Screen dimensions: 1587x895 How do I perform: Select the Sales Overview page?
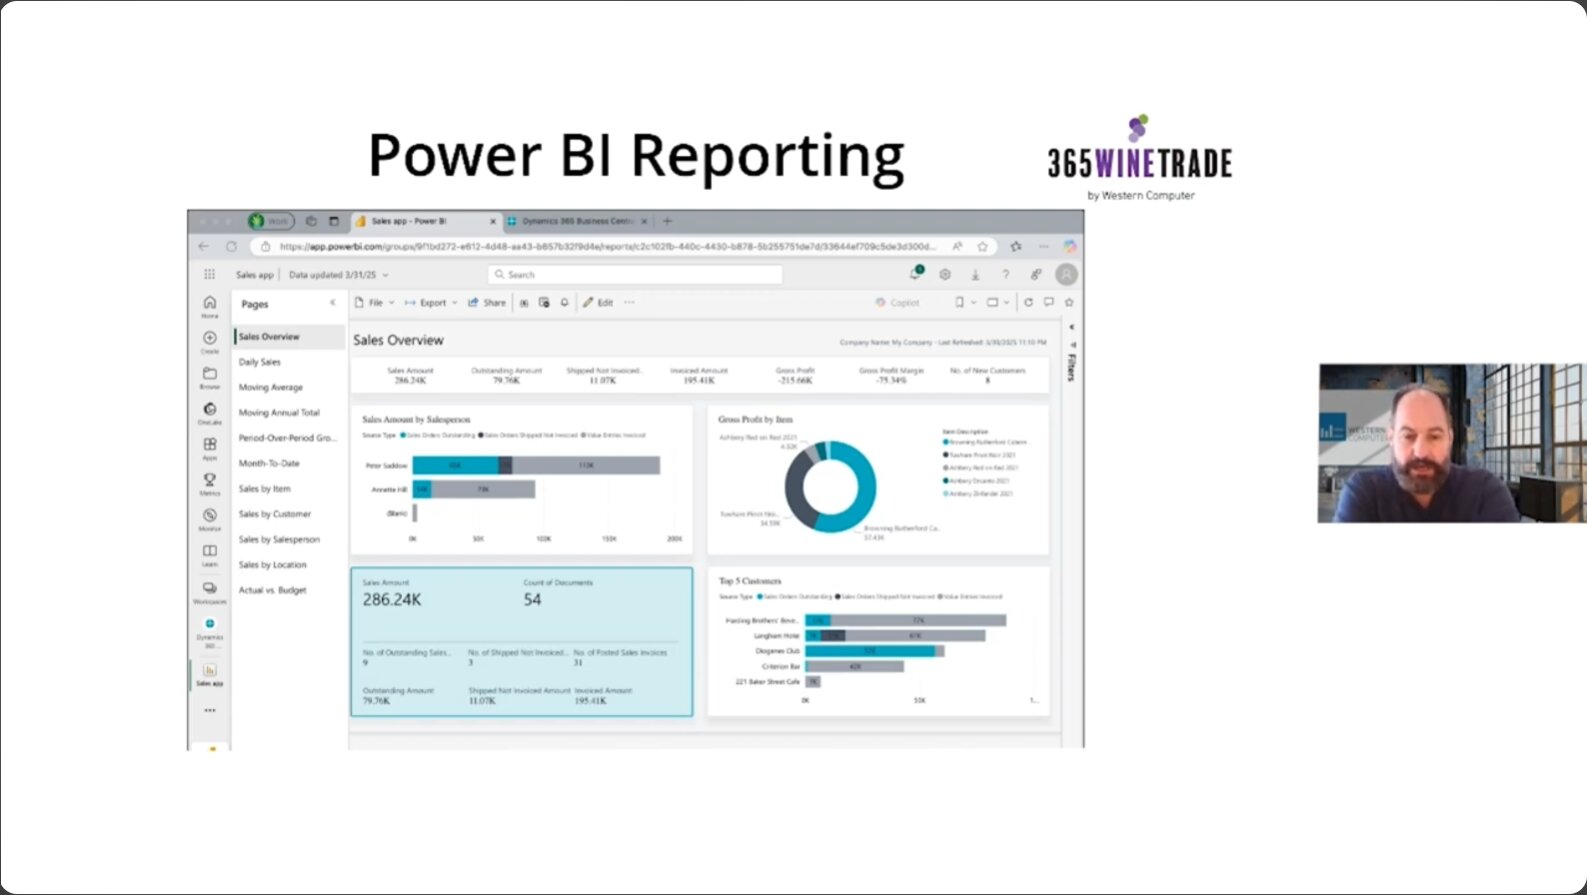point(289,337)
